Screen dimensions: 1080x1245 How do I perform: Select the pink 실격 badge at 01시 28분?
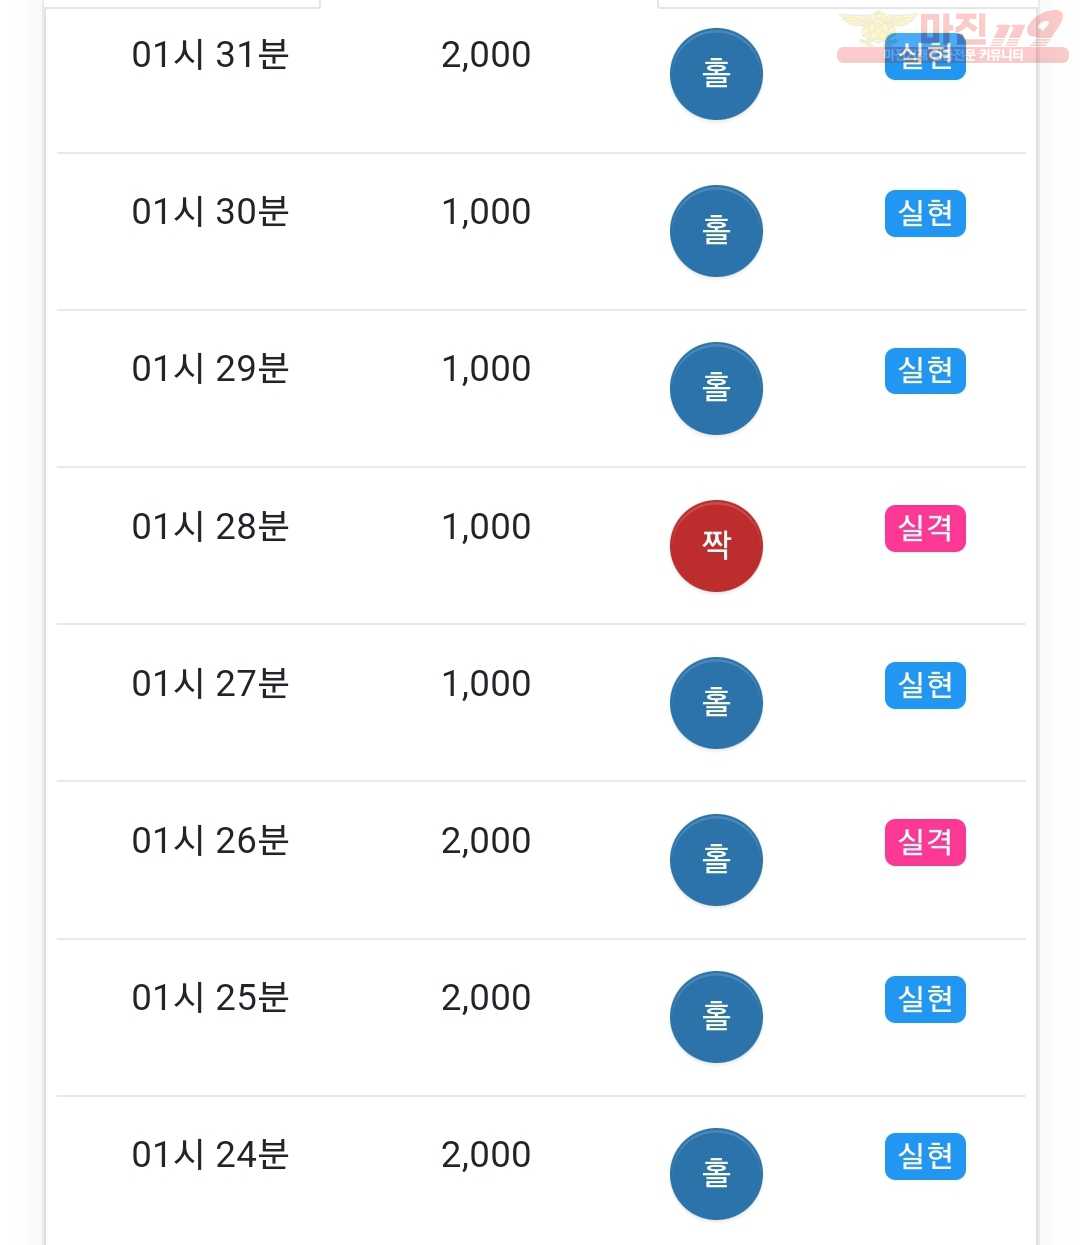click(x=925, y=528)
